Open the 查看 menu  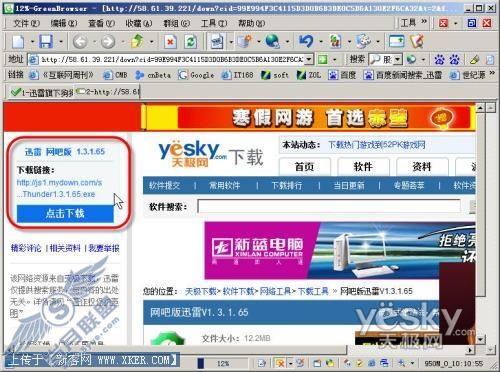[102, 23]
